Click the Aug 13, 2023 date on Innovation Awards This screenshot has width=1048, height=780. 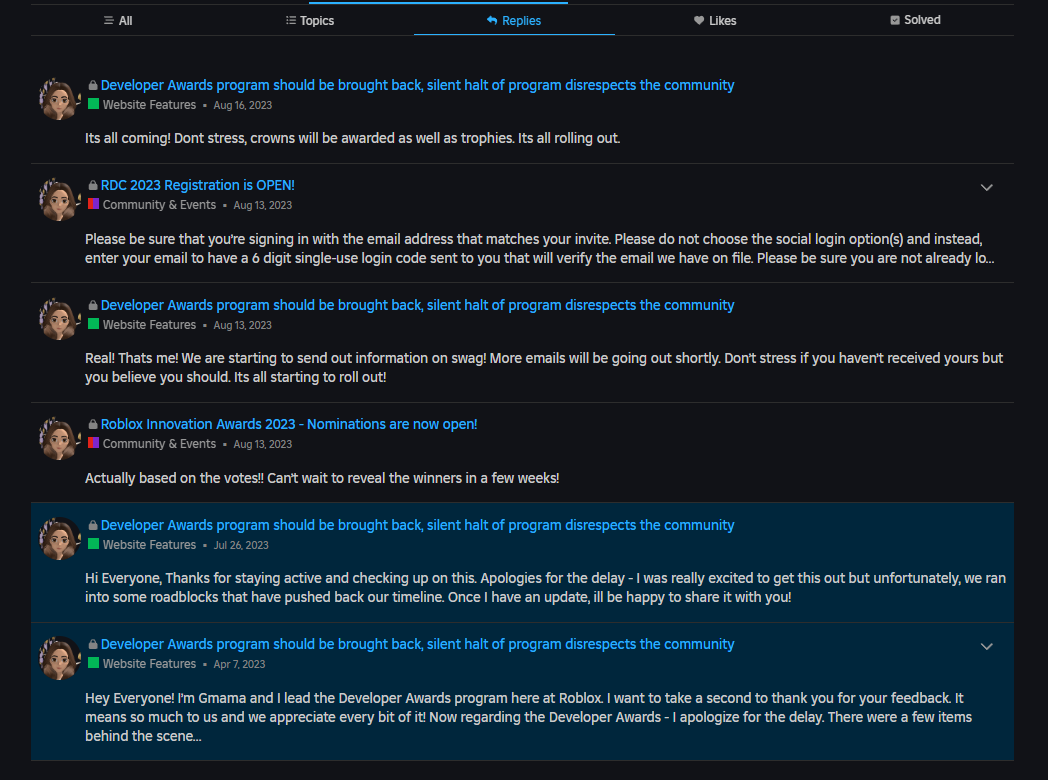click(262, 444)
